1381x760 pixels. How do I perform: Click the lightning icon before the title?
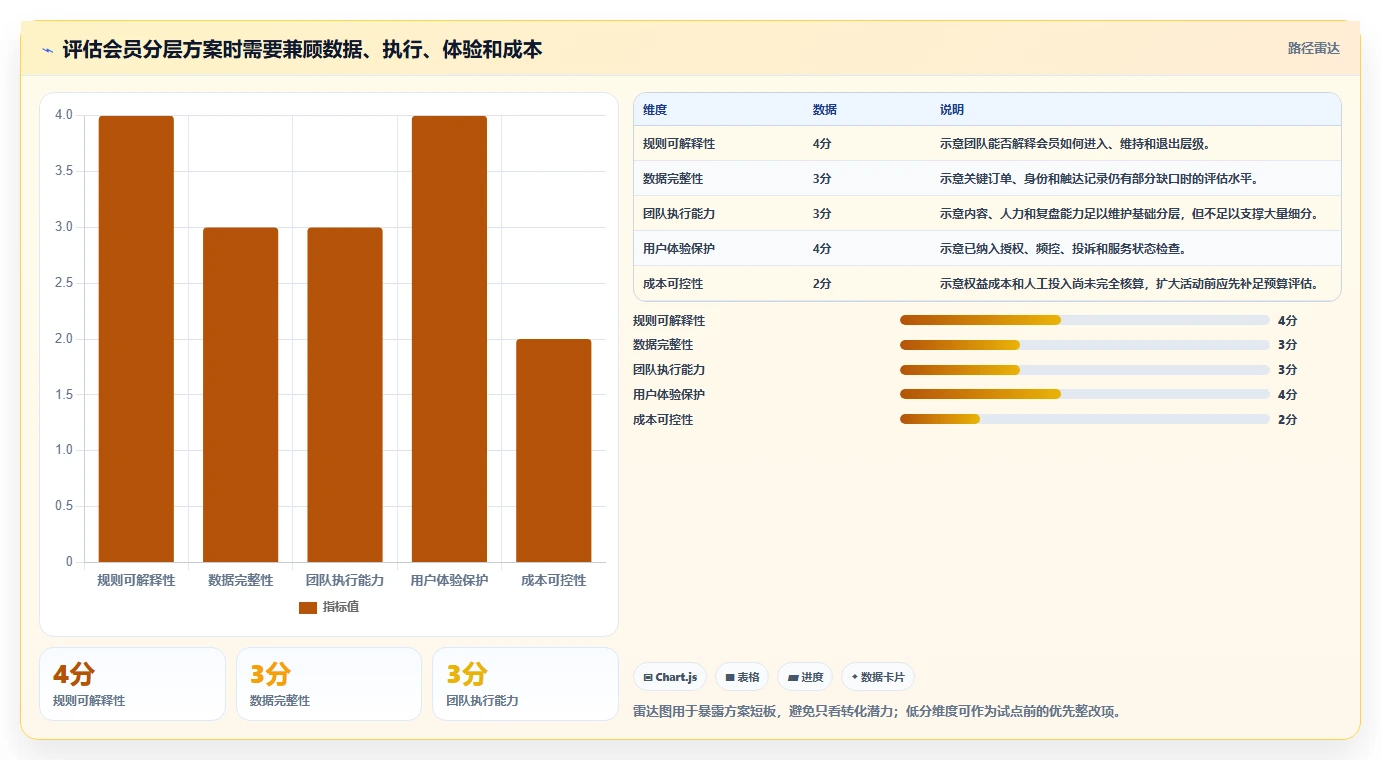[x=48, y=50]
